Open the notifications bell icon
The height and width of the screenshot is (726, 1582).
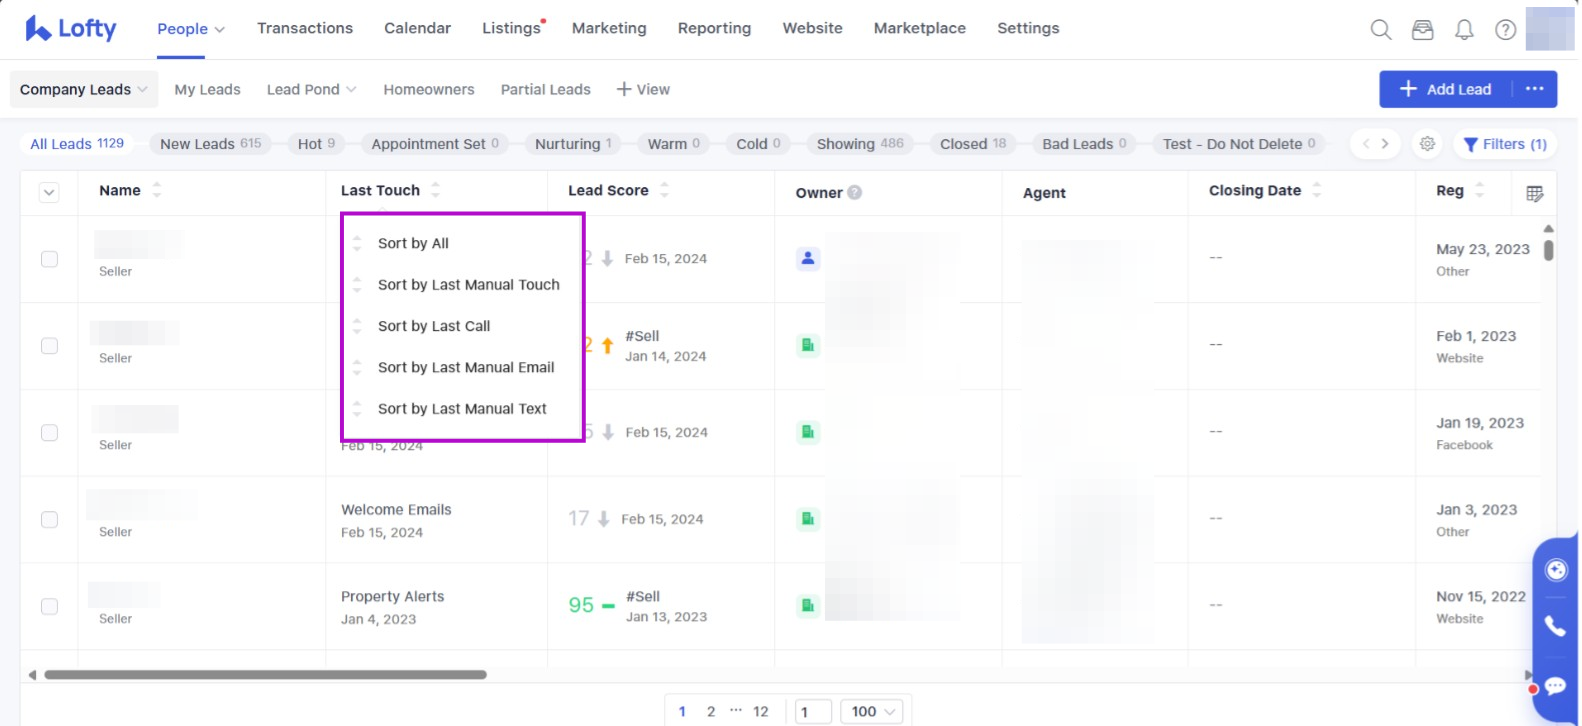(1464, 30)
